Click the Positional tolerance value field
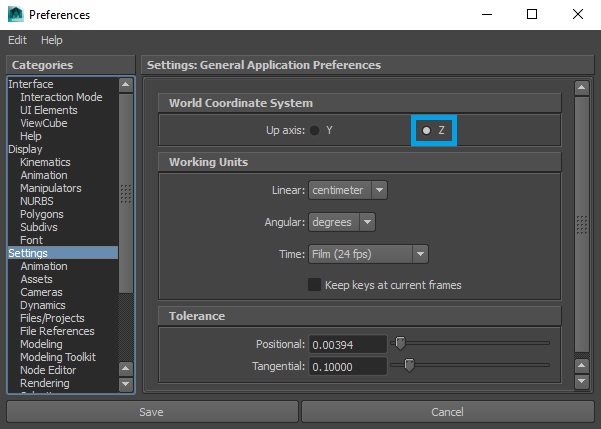This screenshot has width=601, height=429. [x=348, y=345]
